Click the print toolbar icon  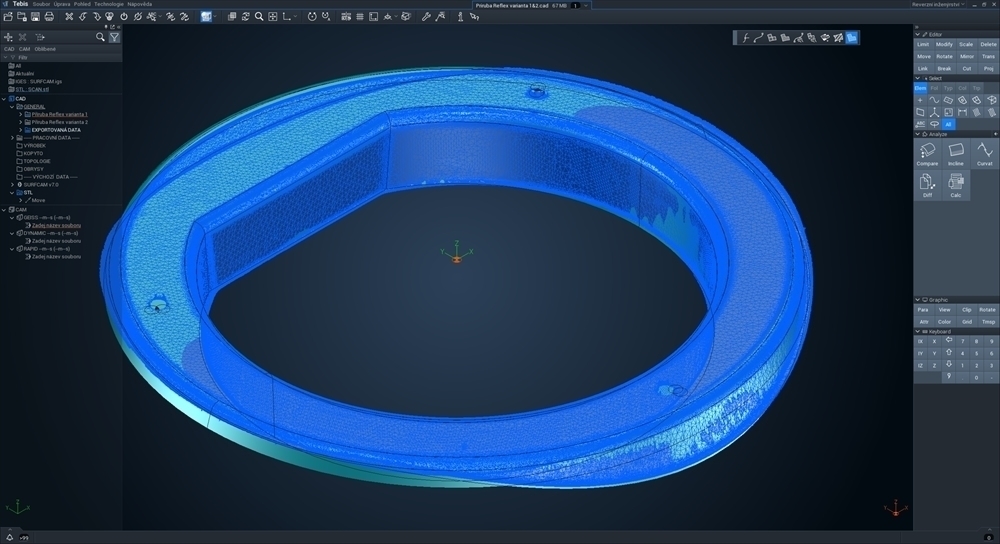pos(49,17)
